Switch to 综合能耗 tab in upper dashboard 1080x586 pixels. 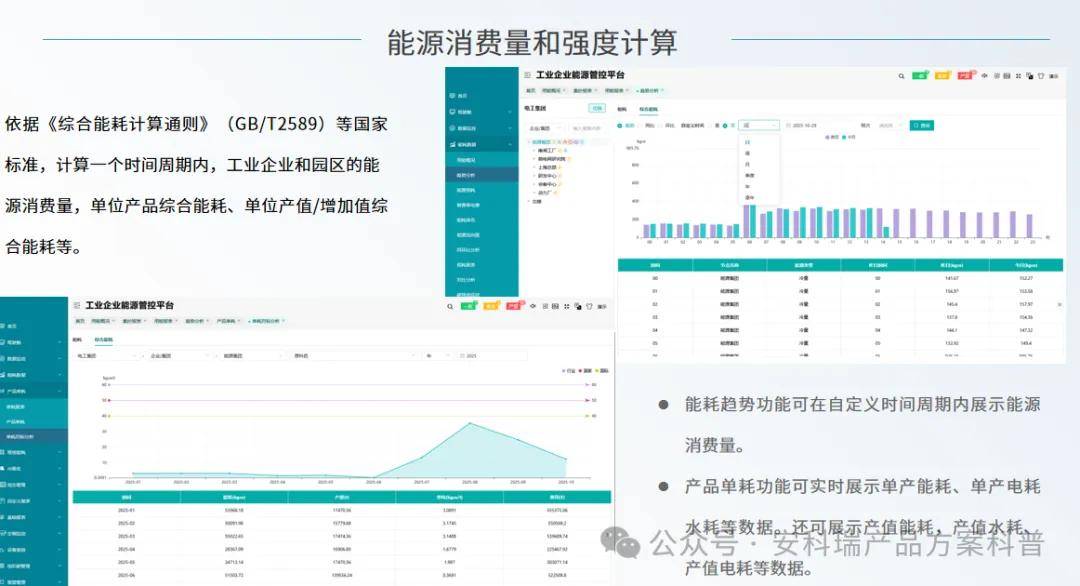tap(649, 108)
